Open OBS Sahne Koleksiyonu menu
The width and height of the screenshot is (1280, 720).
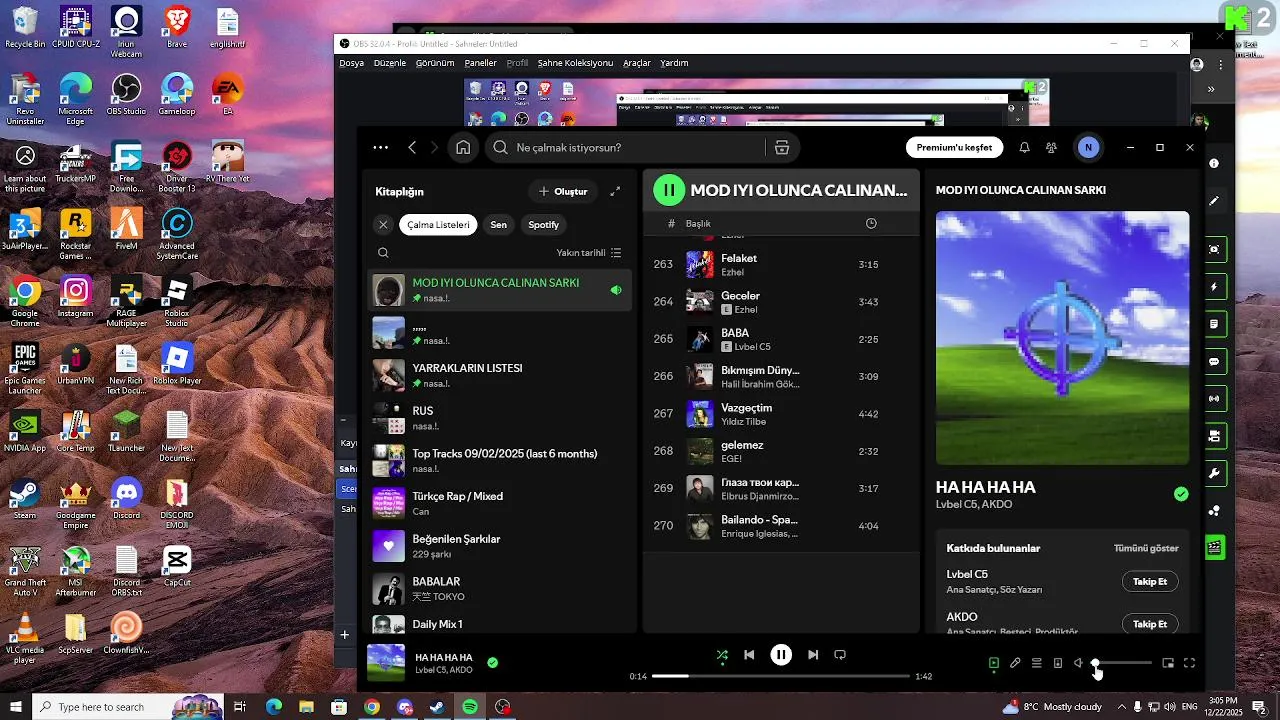coord(575,63)
